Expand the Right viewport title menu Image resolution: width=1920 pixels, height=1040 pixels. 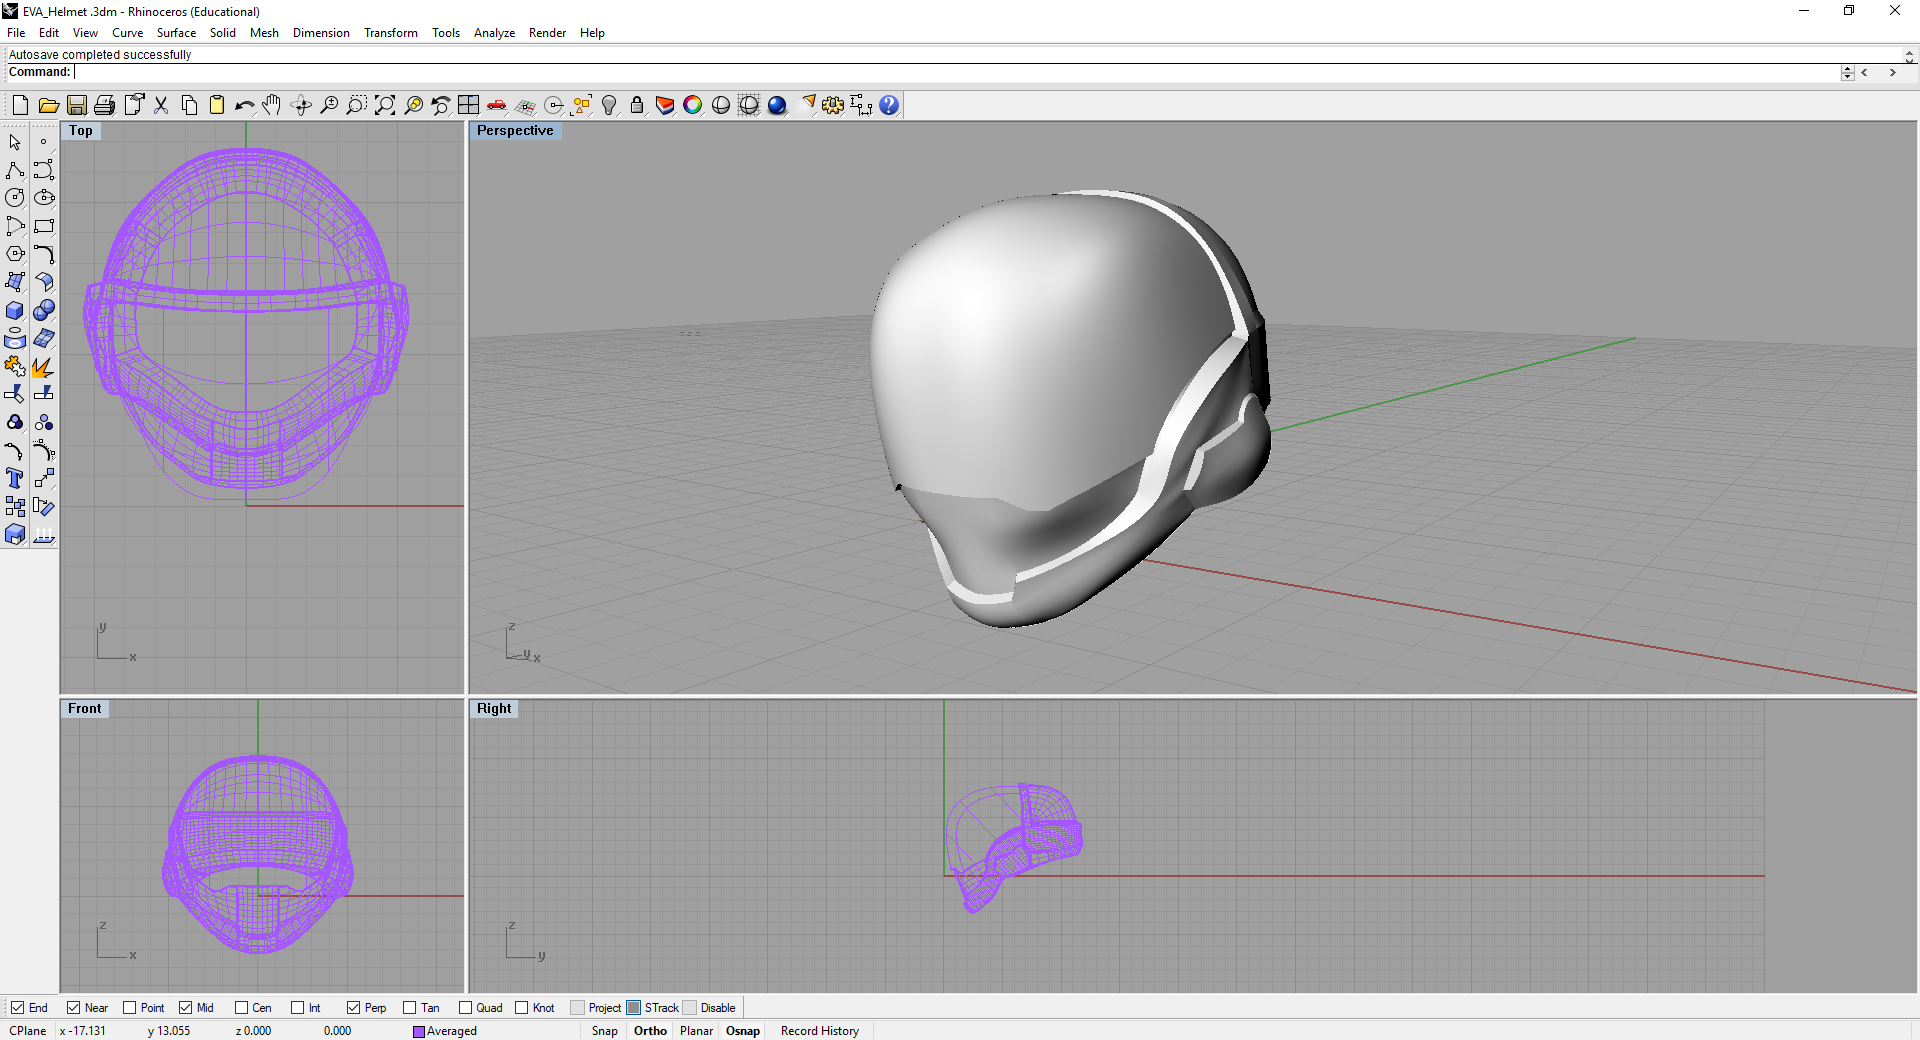494,709
